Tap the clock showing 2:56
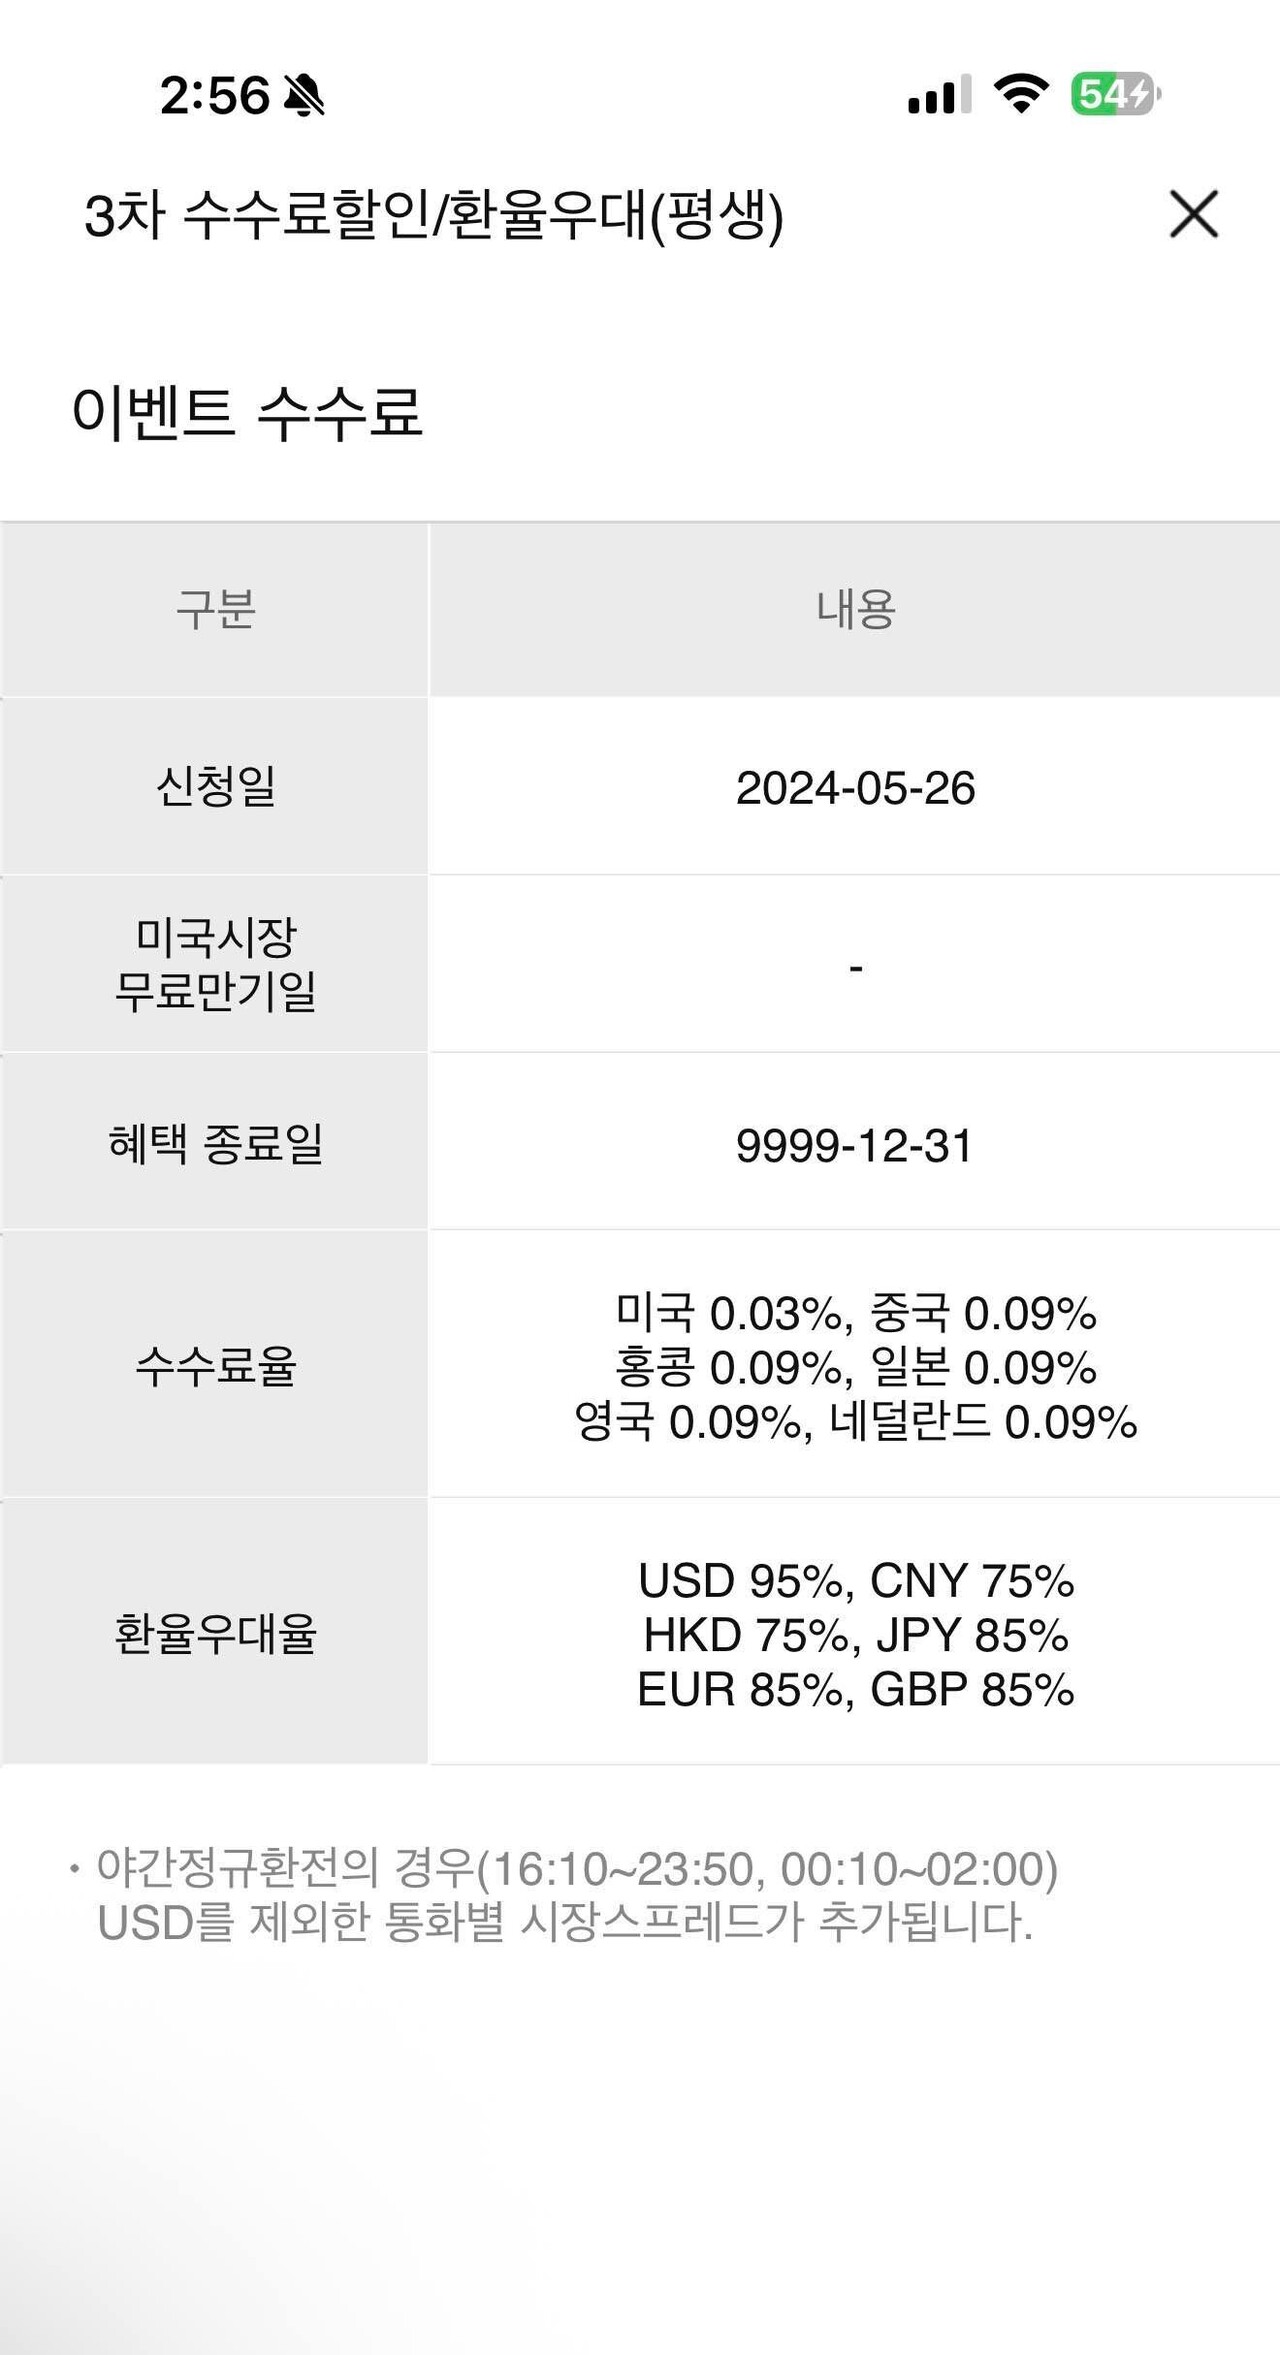This screenshot has width=1280, height=2355. coord(213,93)
